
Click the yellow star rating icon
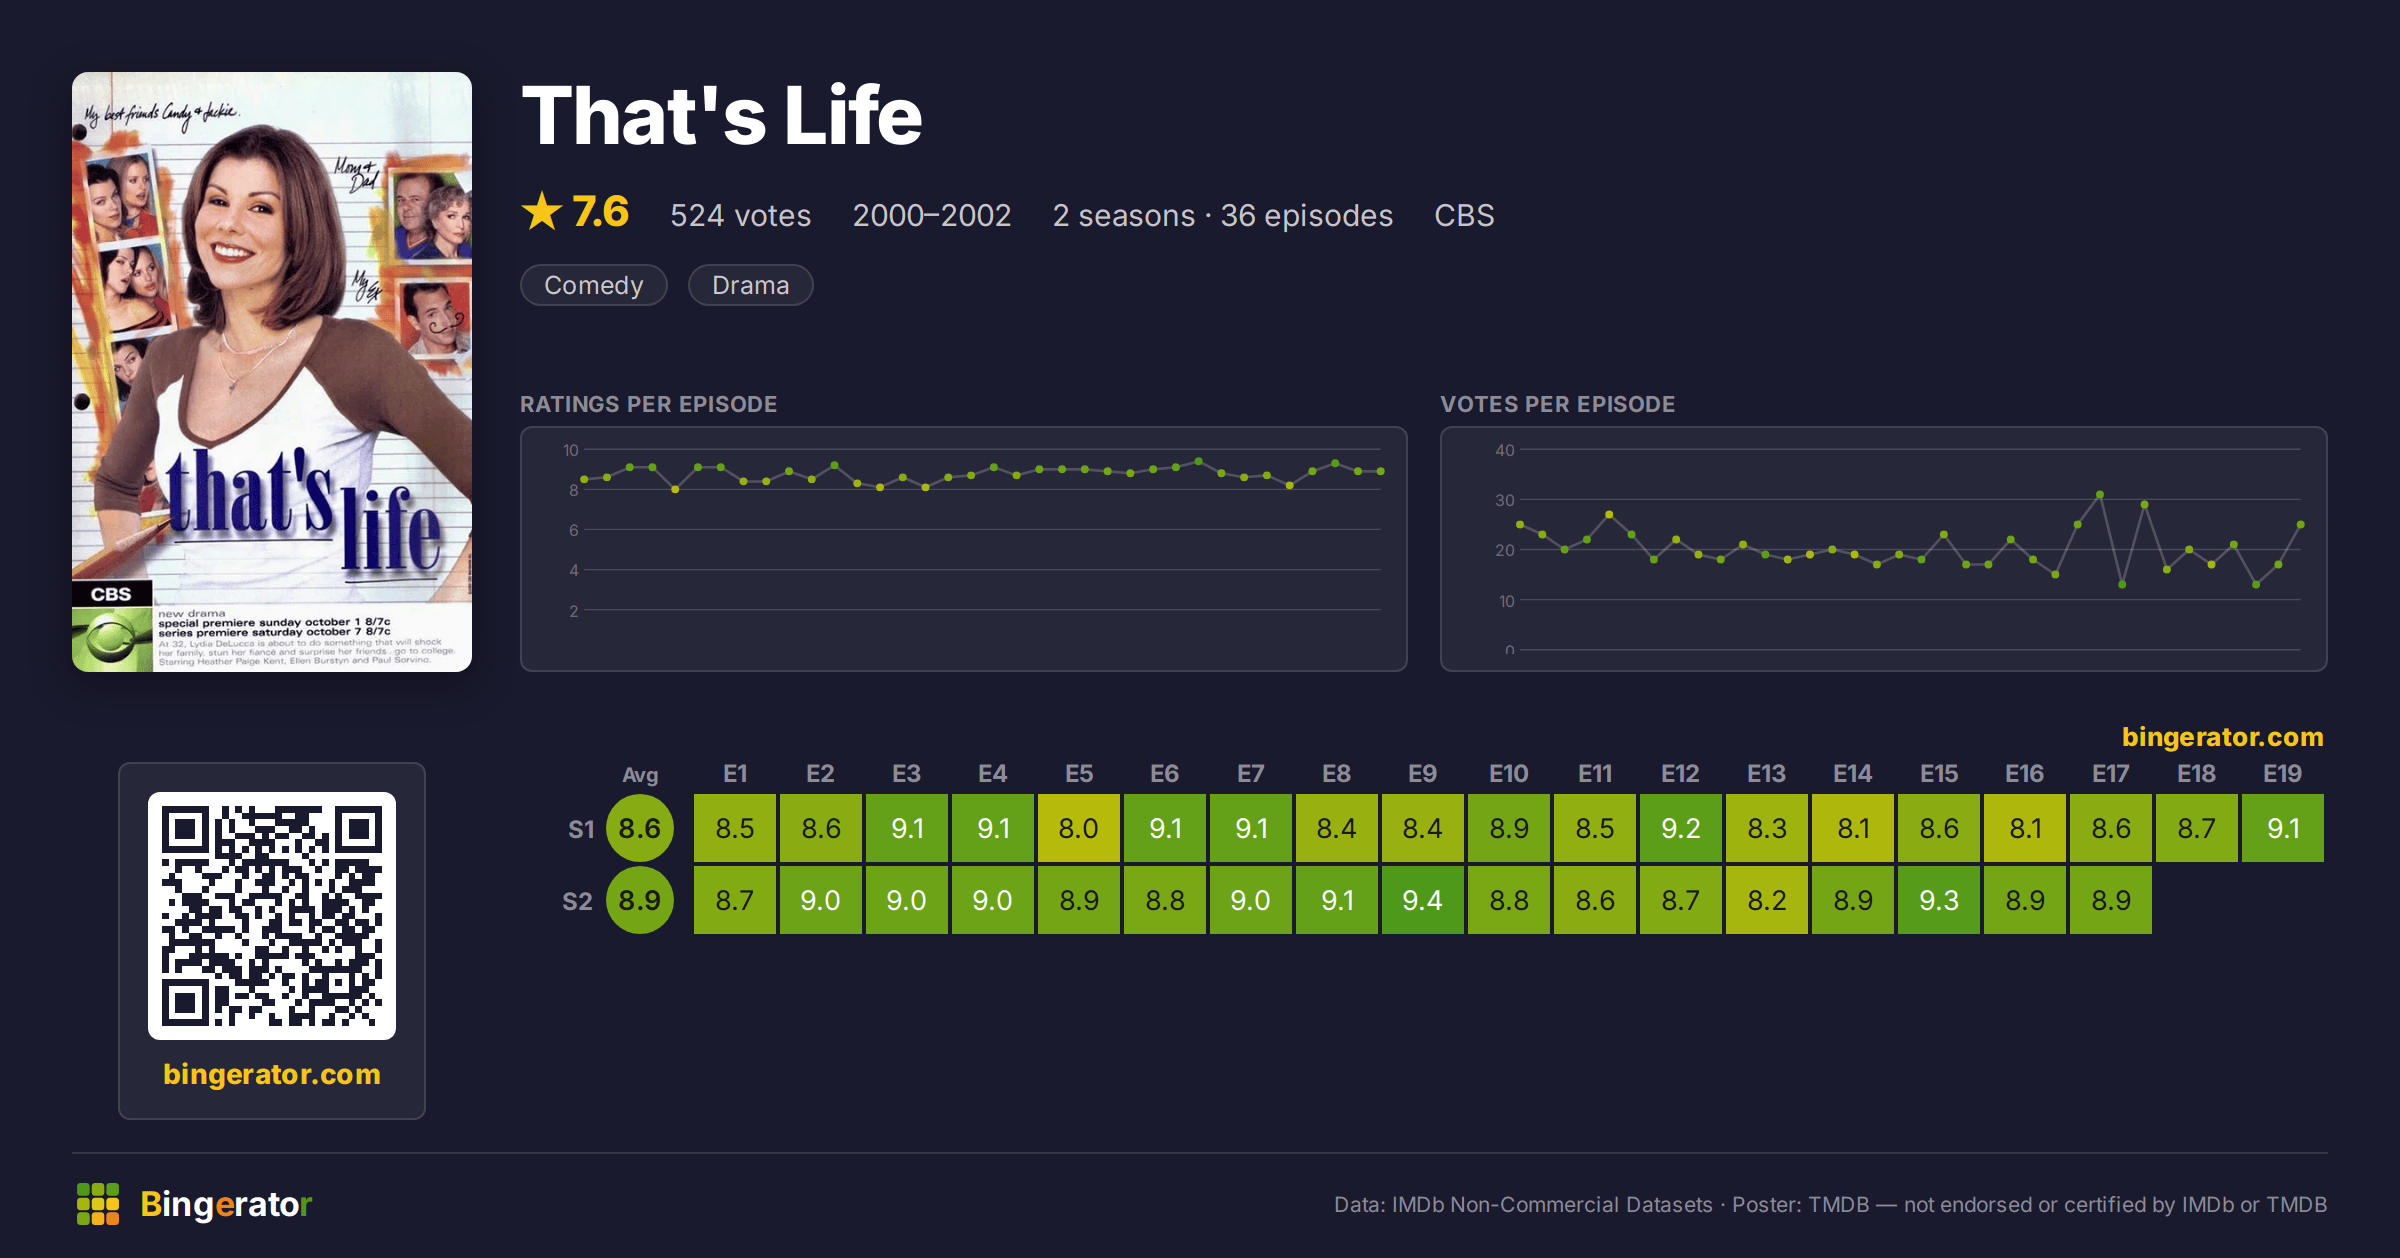[542, 212]
